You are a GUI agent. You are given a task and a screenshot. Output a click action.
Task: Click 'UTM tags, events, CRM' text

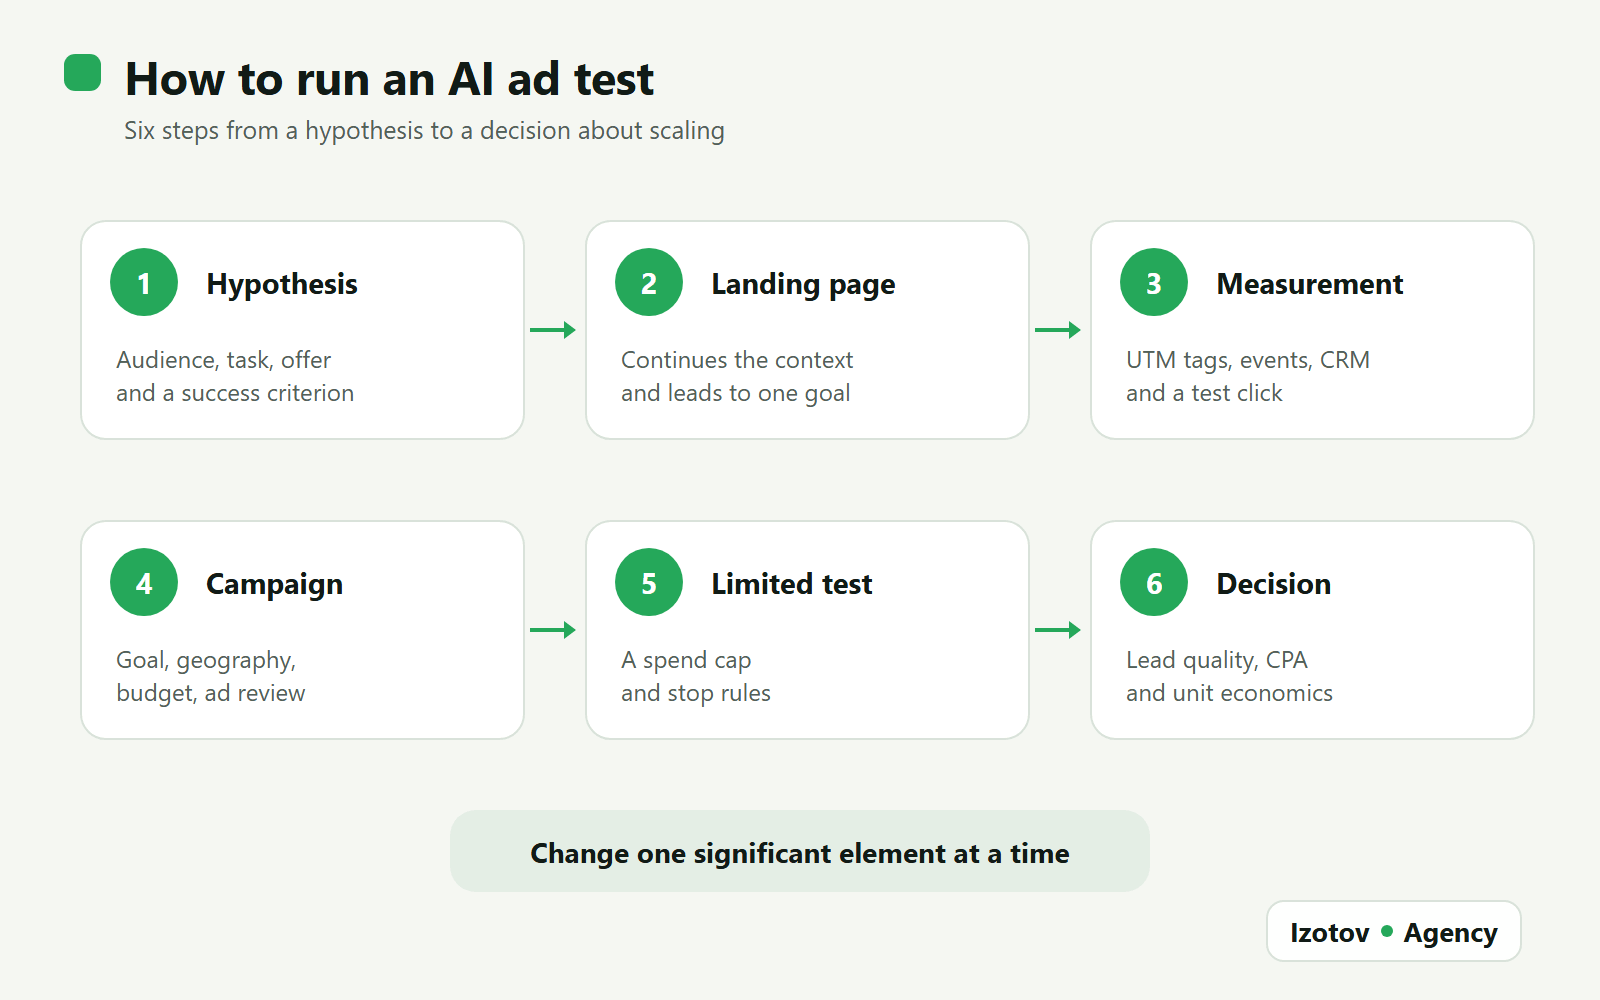[x=1248, y=360]
